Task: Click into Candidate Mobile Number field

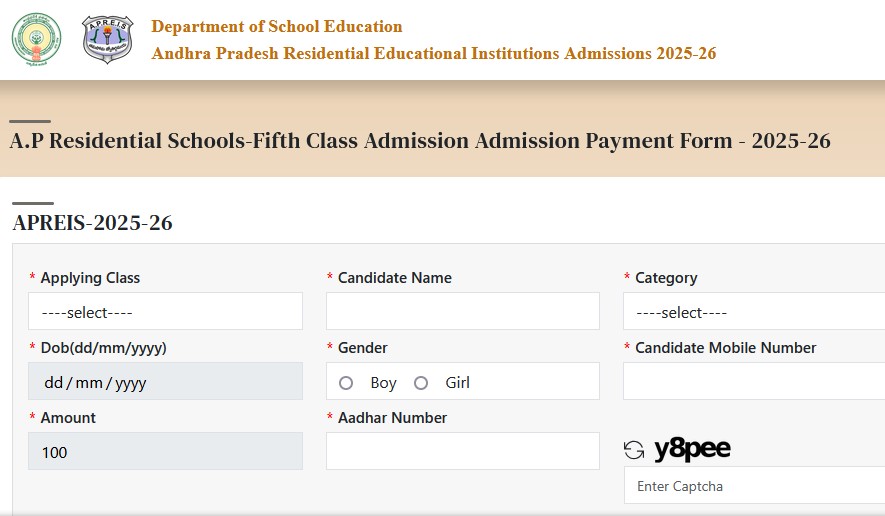Action: tap(753, 382)
